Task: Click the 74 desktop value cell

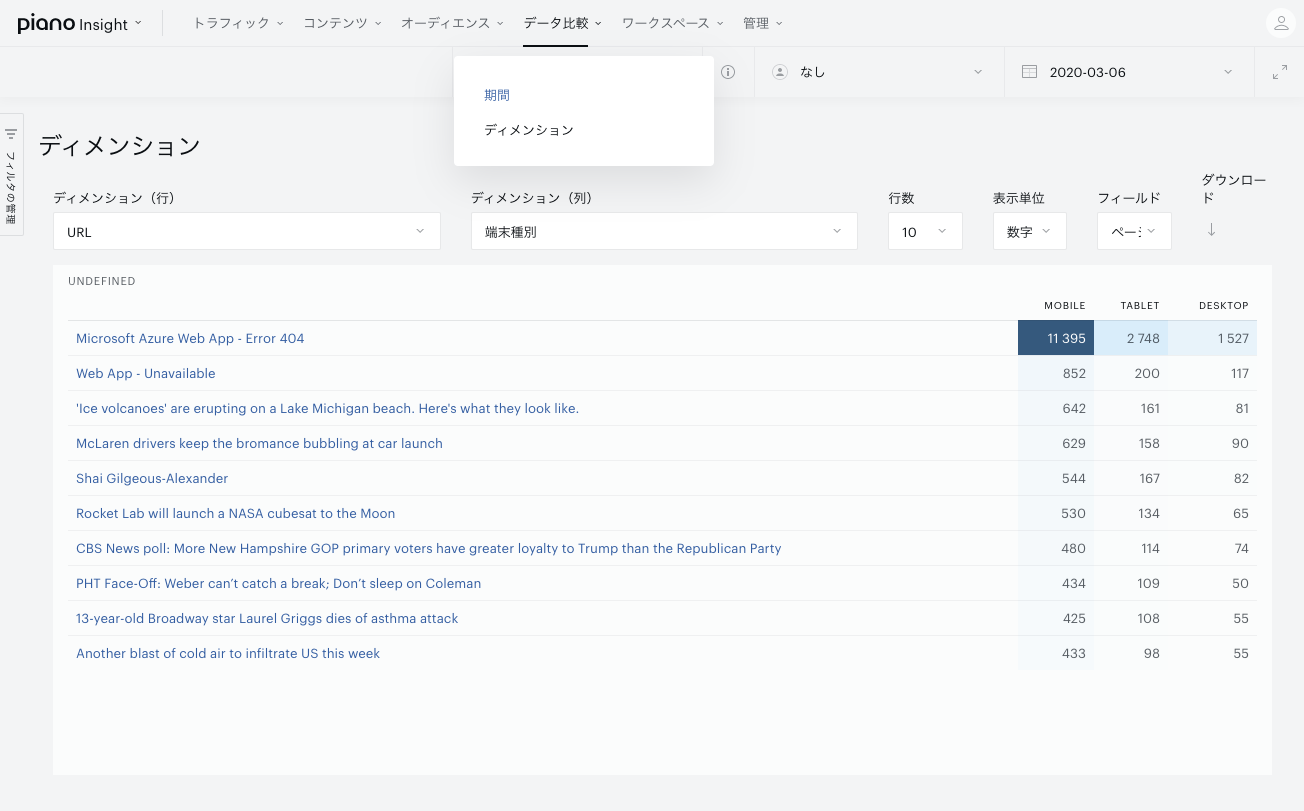Action: click(x=1213, y=548)
